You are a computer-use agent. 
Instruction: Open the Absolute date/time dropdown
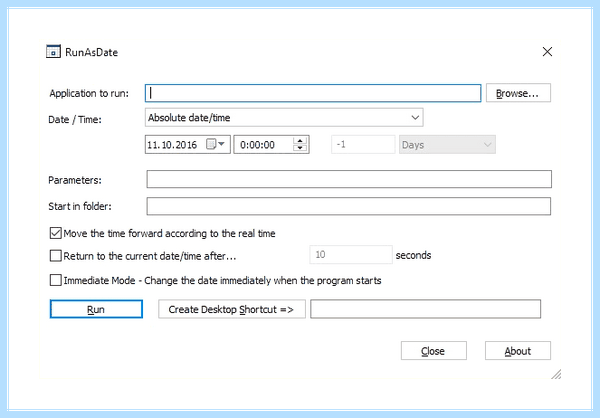click(x=284, y=118)
